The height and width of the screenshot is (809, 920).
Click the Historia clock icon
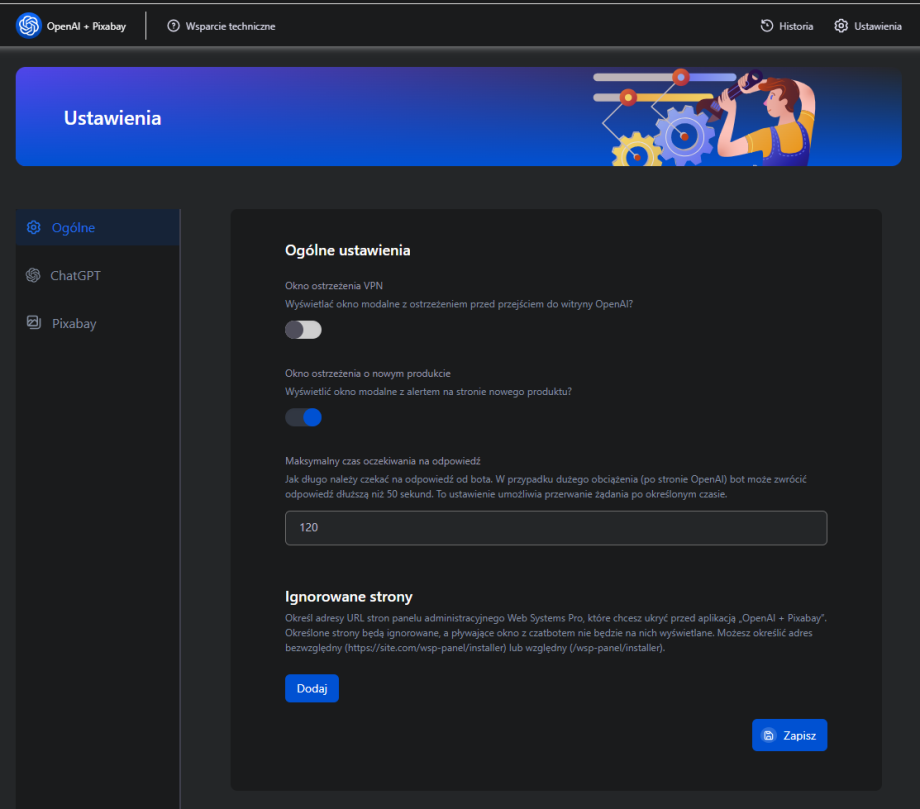[764, 25]
